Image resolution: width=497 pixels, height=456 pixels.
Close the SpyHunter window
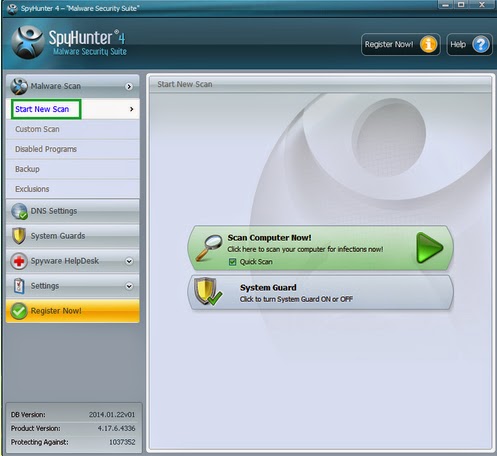point(482,5)
